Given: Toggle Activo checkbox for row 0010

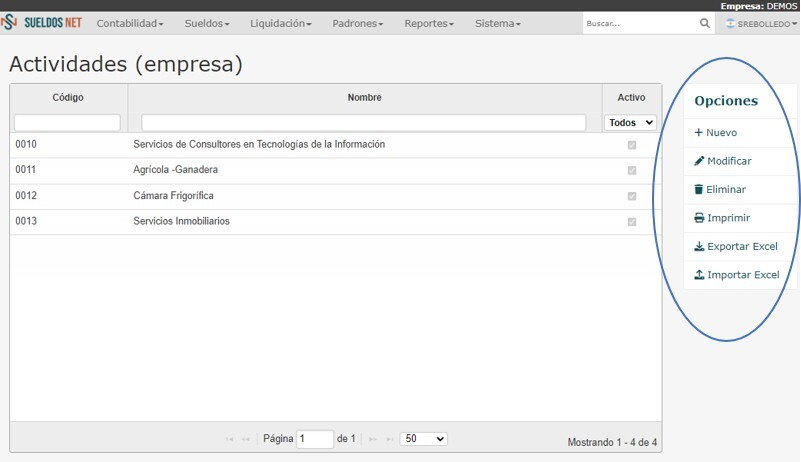Looking at the screenshot, I should coord(632,145).
